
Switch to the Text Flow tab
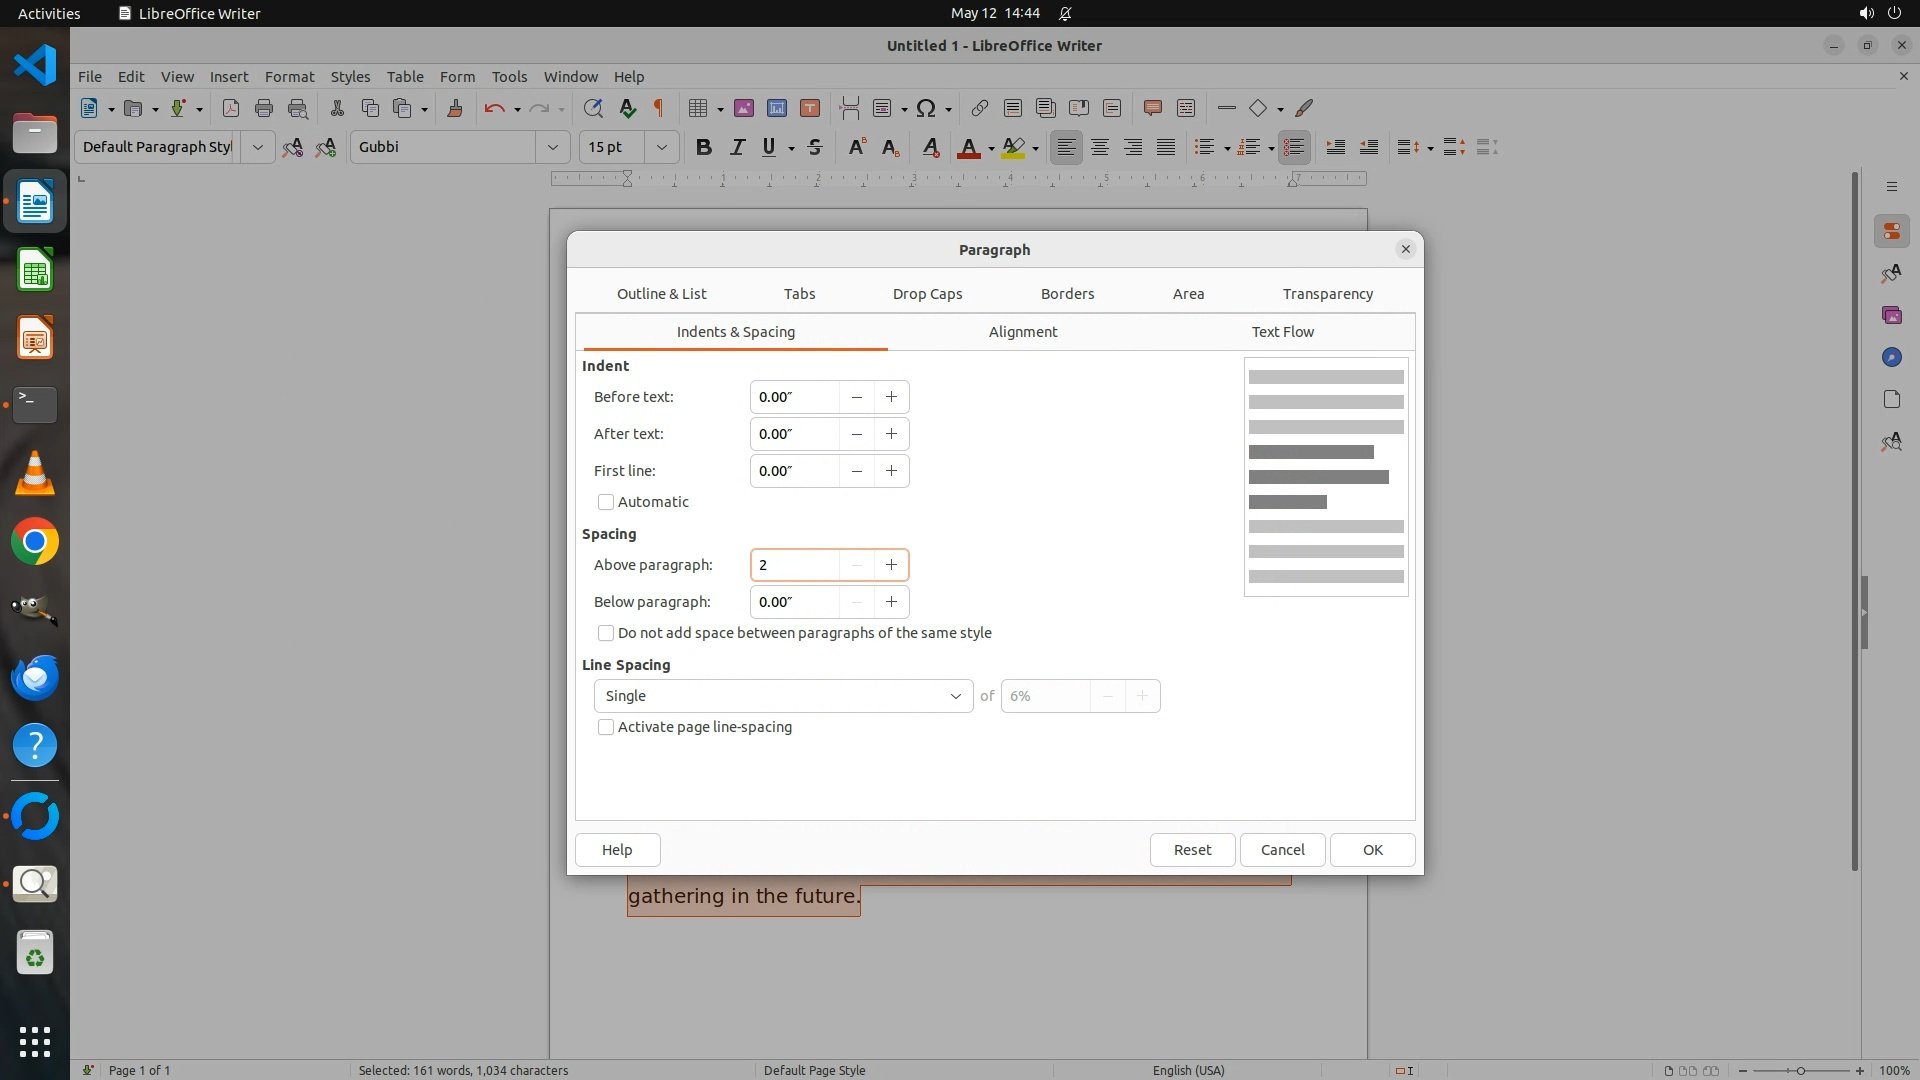point(1282,332)
